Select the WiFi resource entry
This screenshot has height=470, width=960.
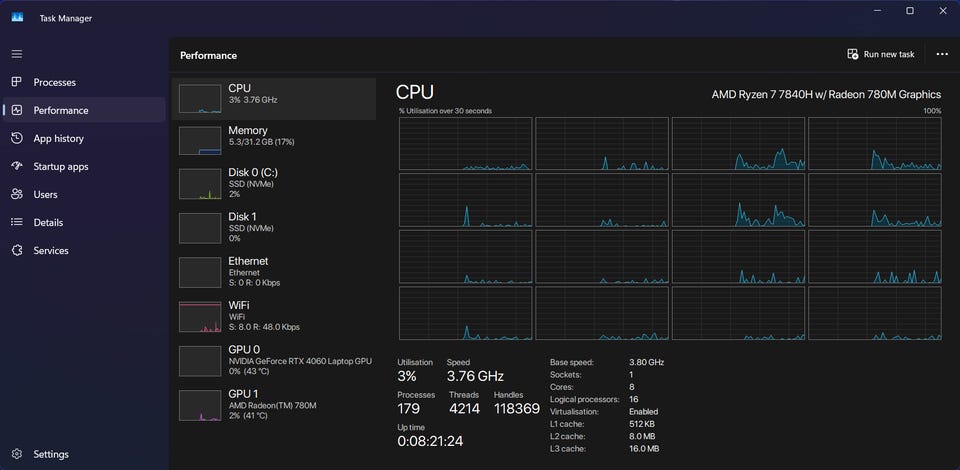[274, 316]
